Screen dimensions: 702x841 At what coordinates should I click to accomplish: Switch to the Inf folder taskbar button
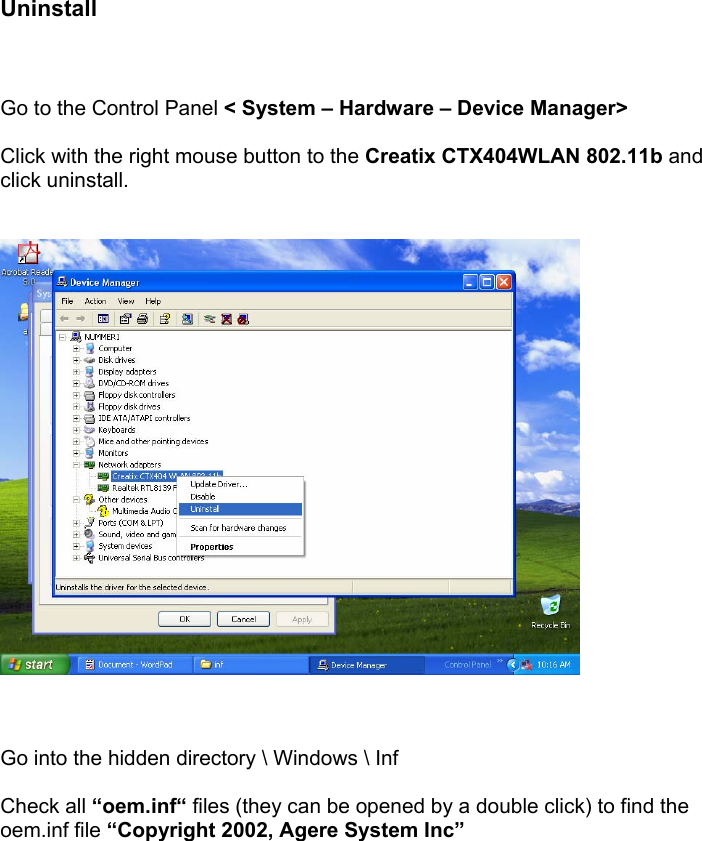point(249,665)
